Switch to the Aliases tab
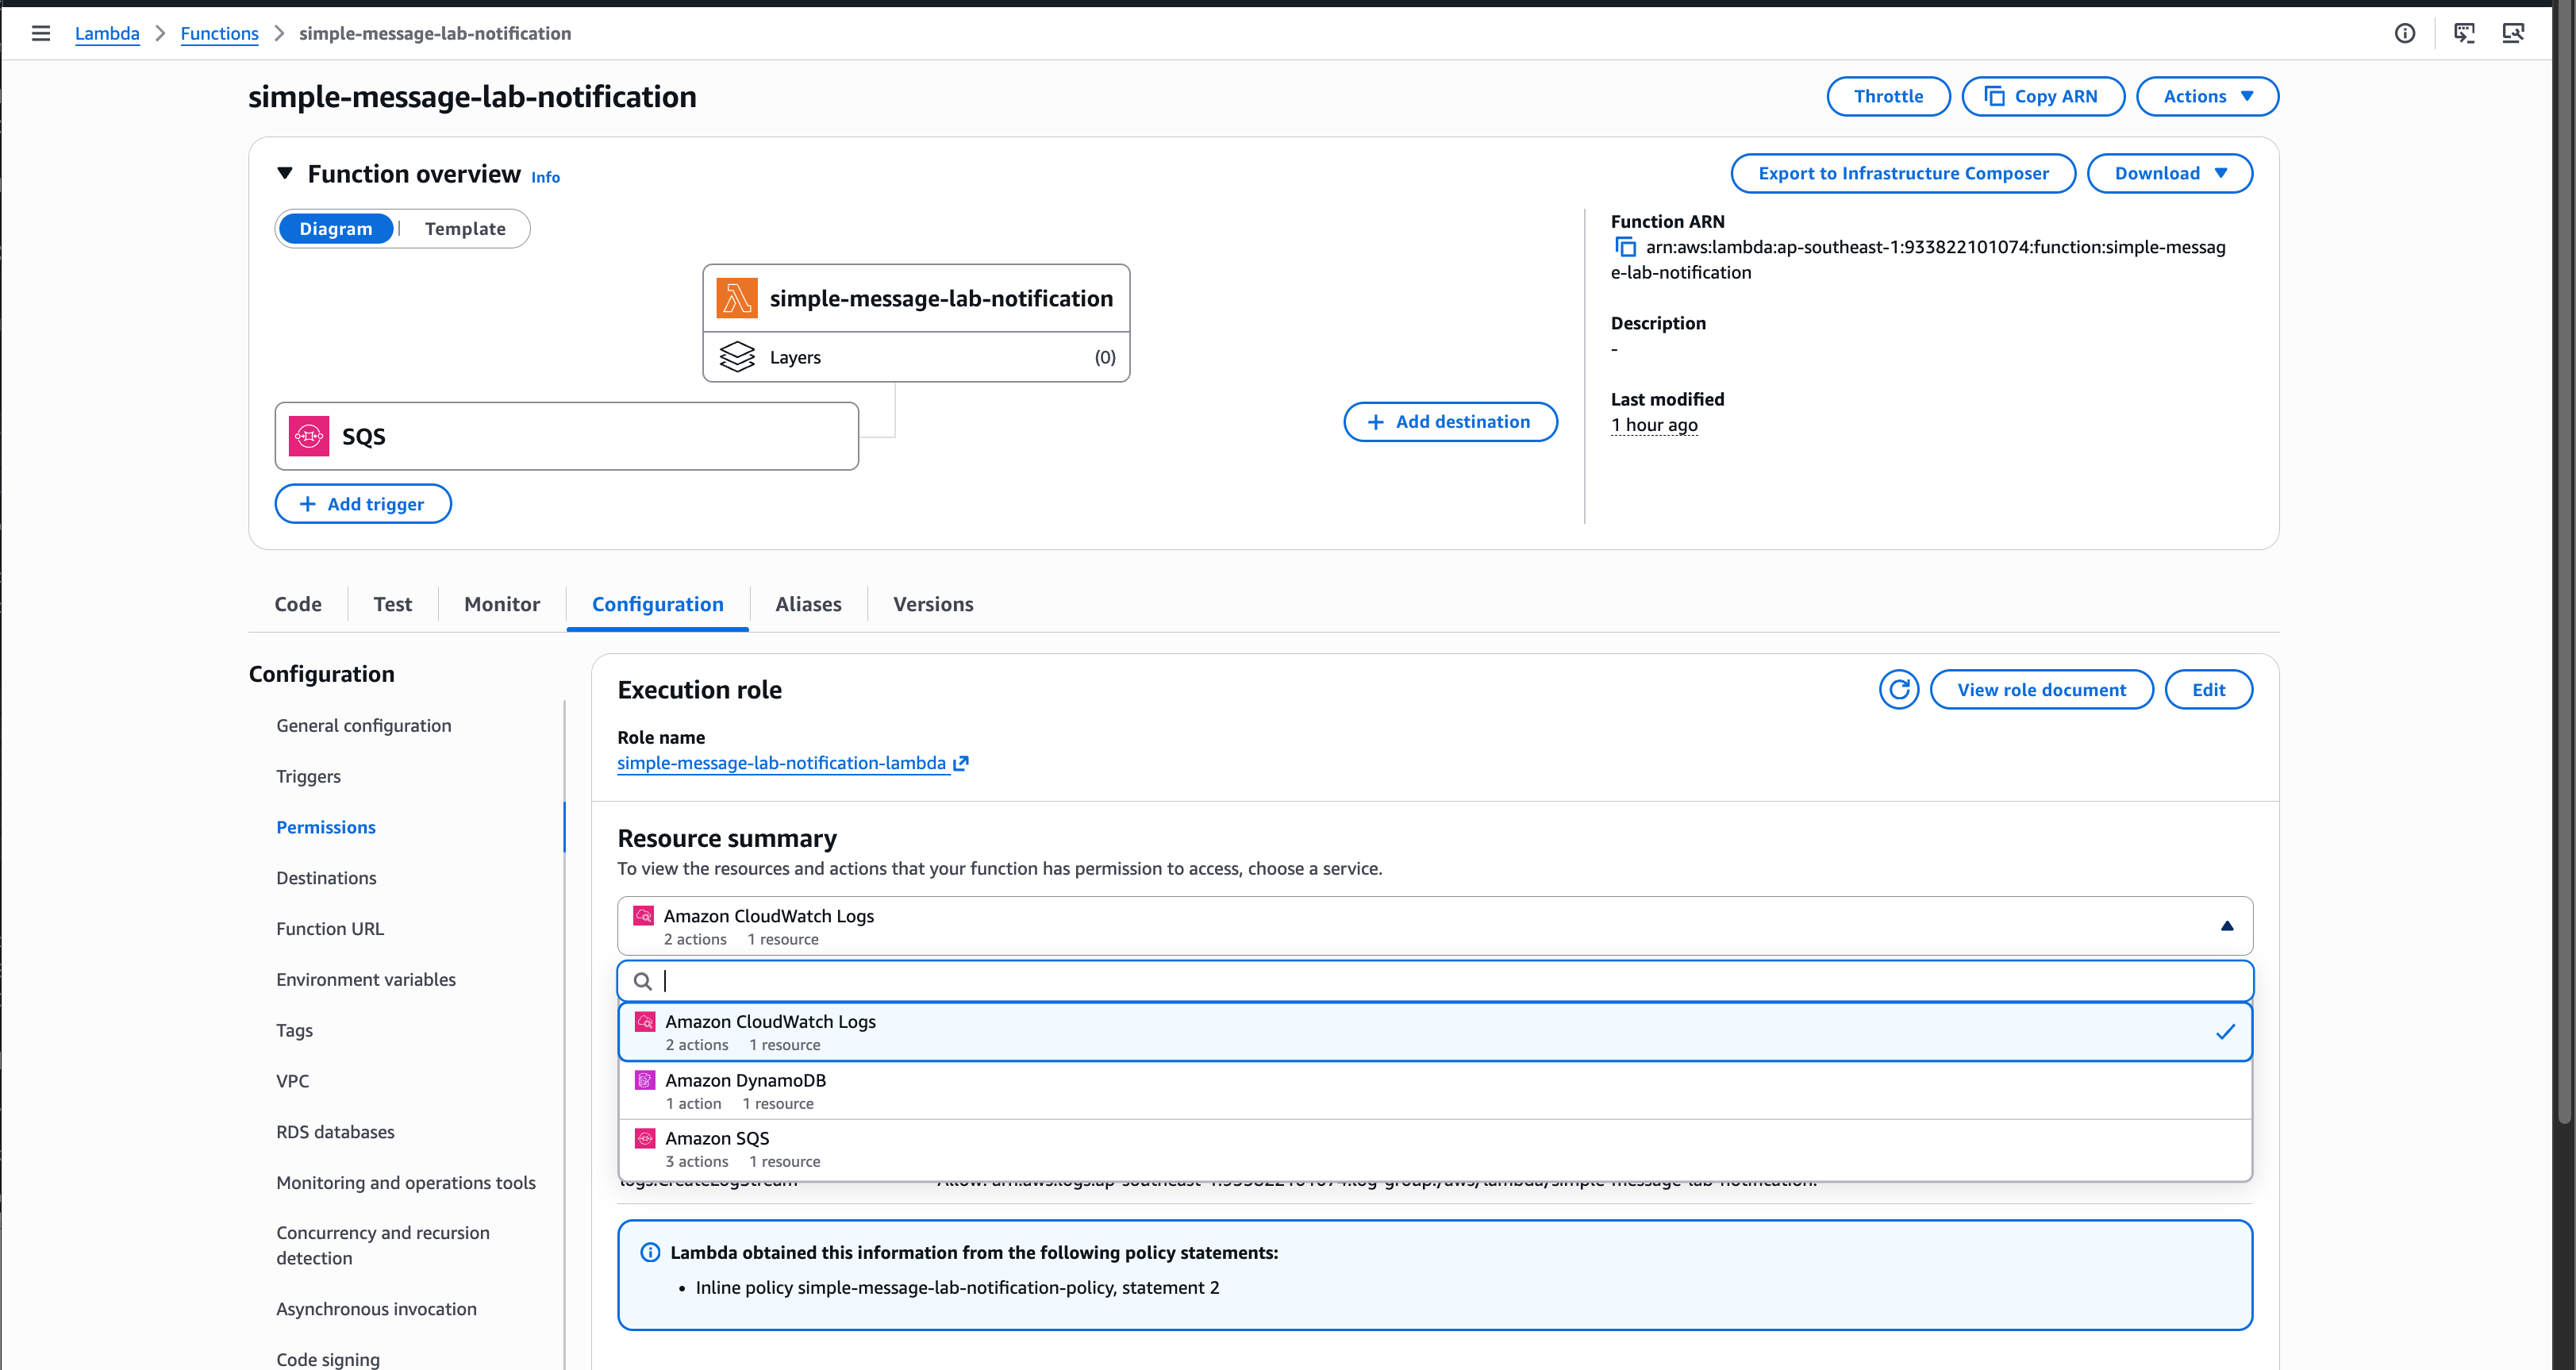2576x1370 pixels. pyautogui.click(x=808, y=604)
